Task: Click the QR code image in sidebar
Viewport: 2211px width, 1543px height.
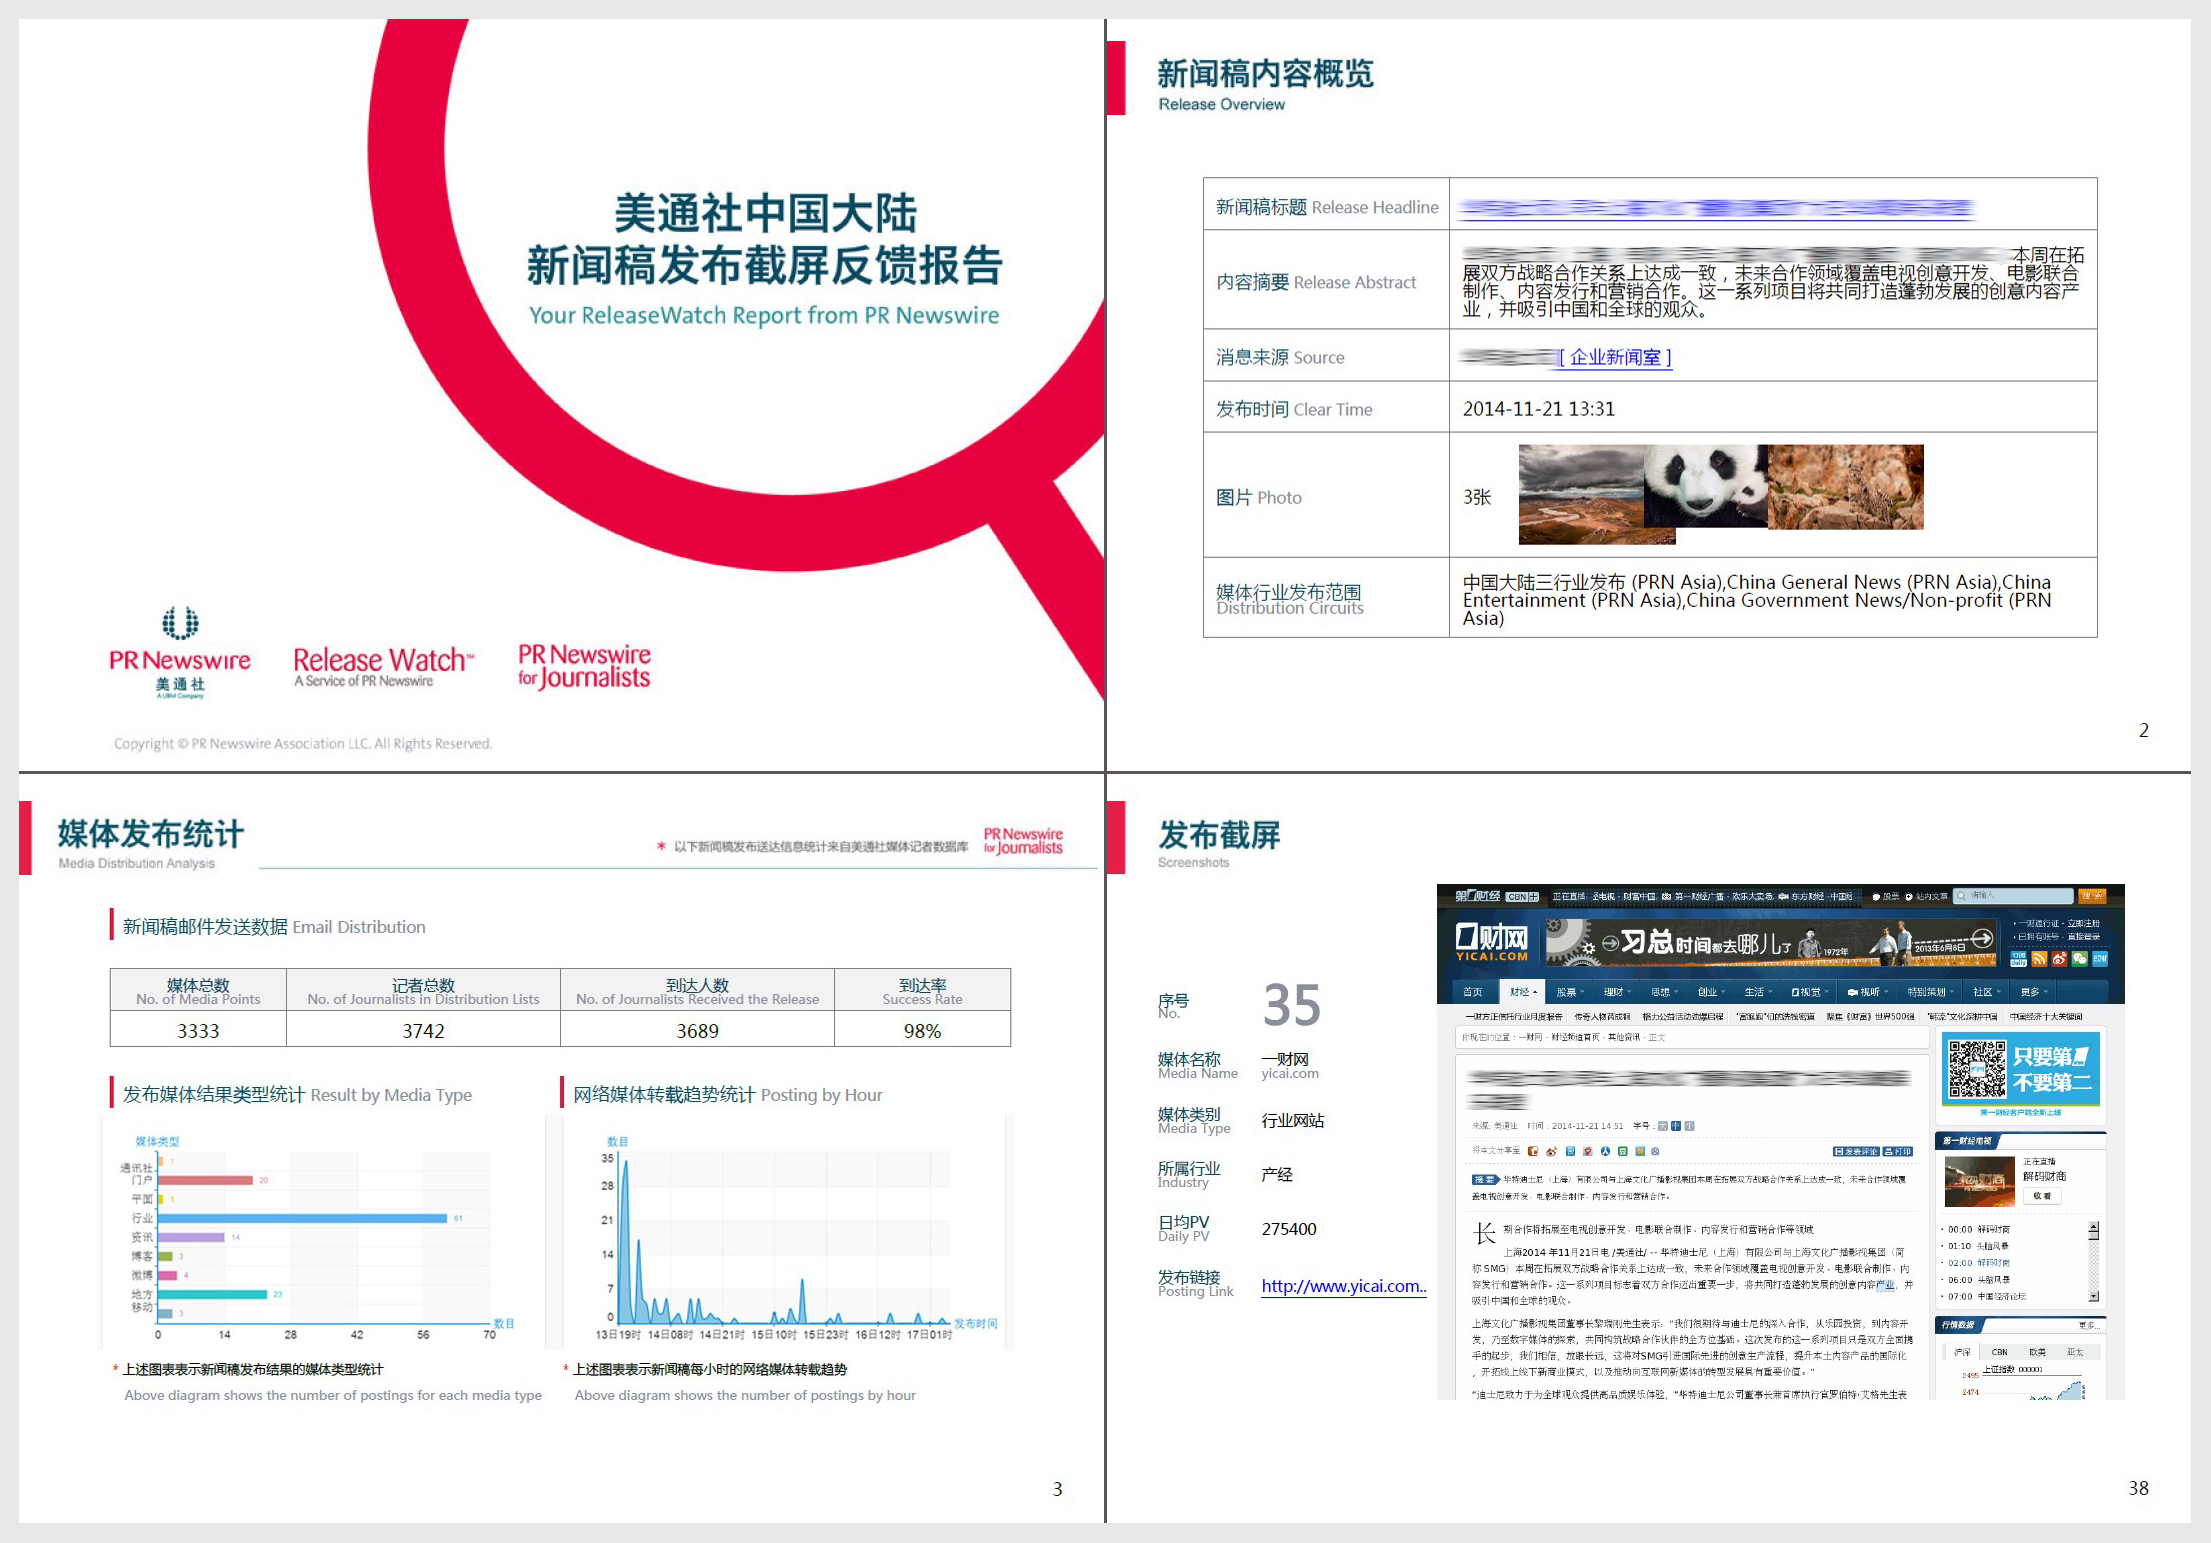Action: [x=1976, y=1068]
